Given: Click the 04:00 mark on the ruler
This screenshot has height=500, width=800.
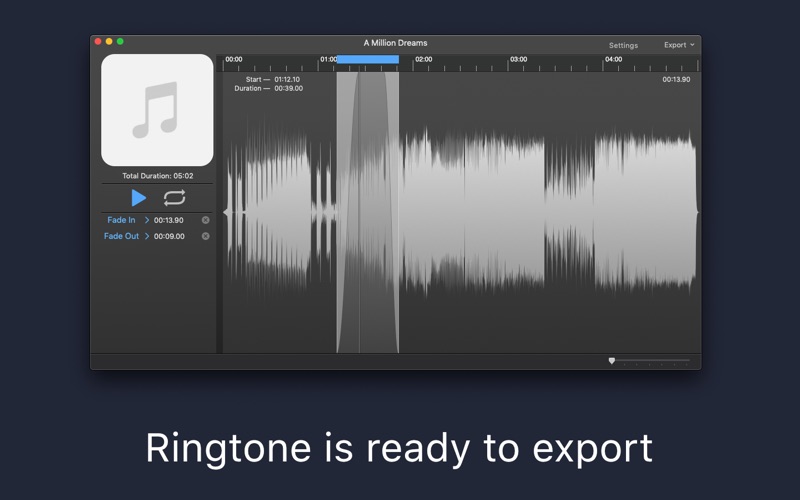Looking at the screenshot, I should 613,59.
